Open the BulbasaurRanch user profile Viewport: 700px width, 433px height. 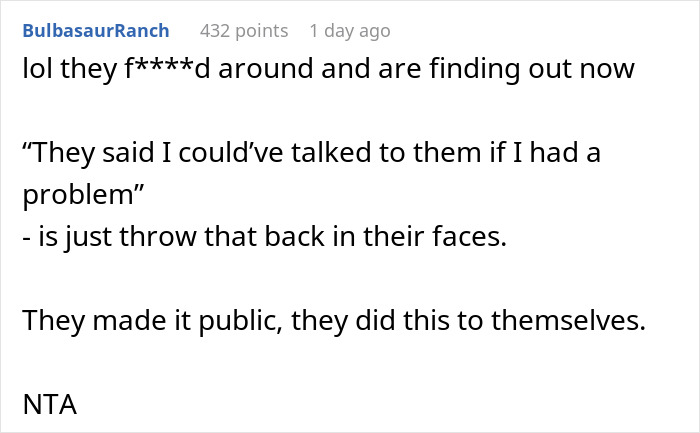point(96,31)
